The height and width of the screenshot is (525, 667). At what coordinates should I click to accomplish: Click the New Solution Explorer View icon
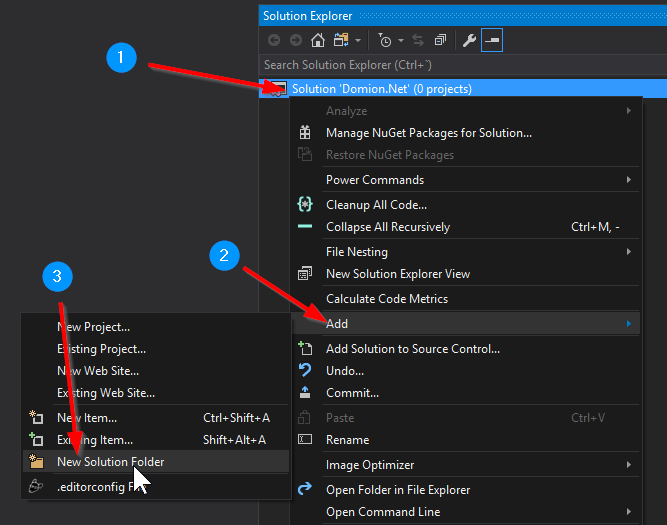coord(305,273)
